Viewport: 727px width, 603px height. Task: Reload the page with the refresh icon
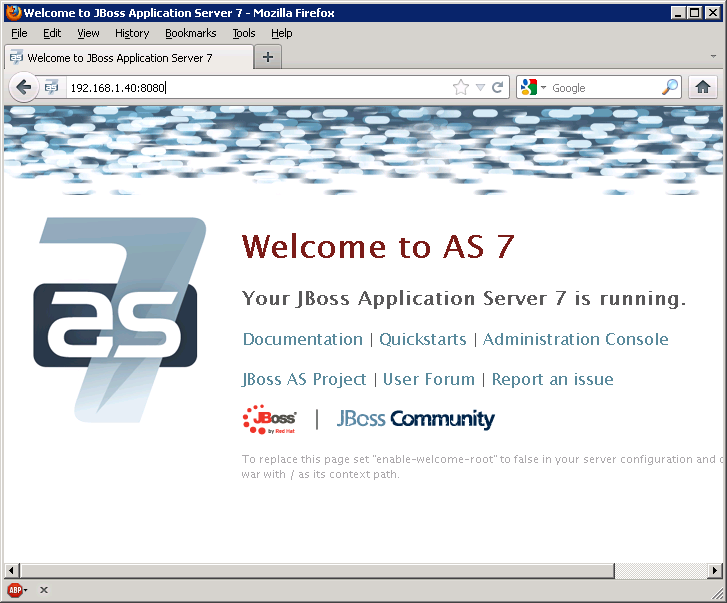pos(497,88)
